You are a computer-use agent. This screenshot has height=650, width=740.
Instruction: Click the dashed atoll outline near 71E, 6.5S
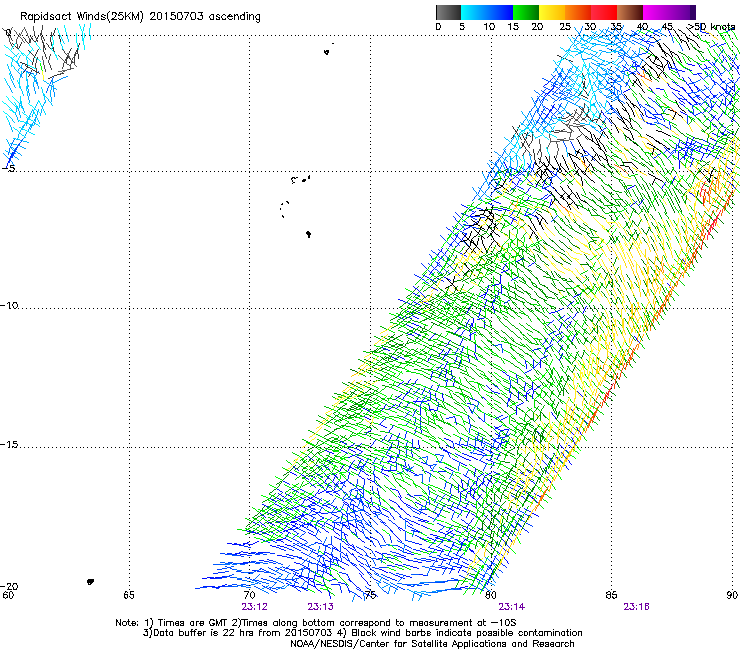pyautogui.click(x=285, y=209)
